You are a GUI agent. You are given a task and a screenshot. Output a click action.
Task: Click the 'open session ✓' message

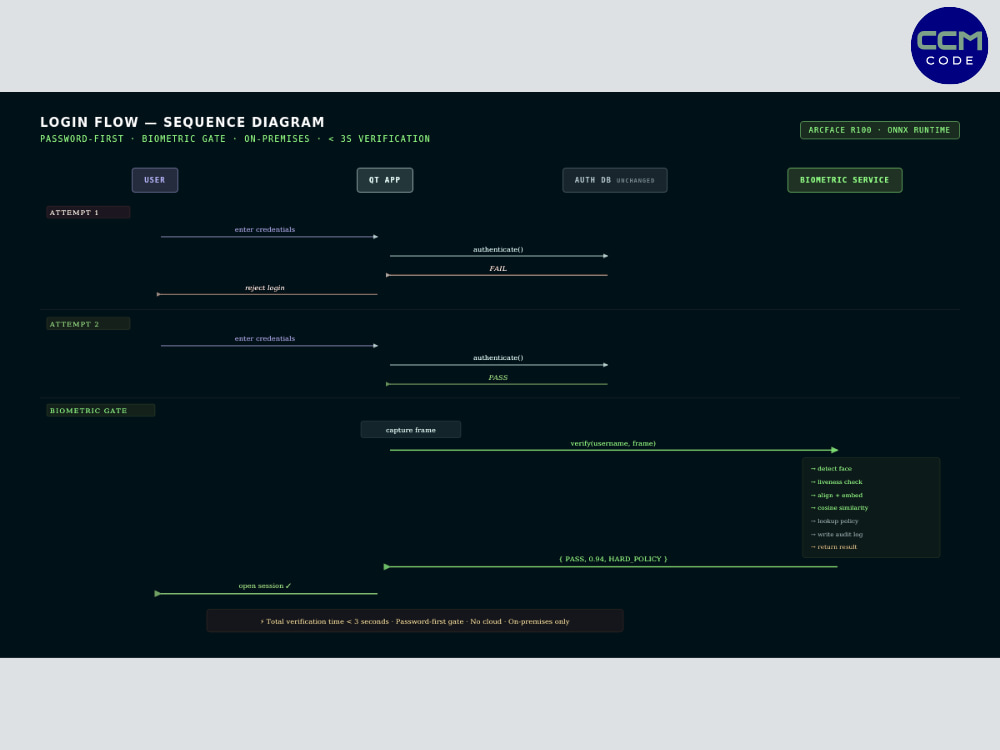click(x=265, y=585)
